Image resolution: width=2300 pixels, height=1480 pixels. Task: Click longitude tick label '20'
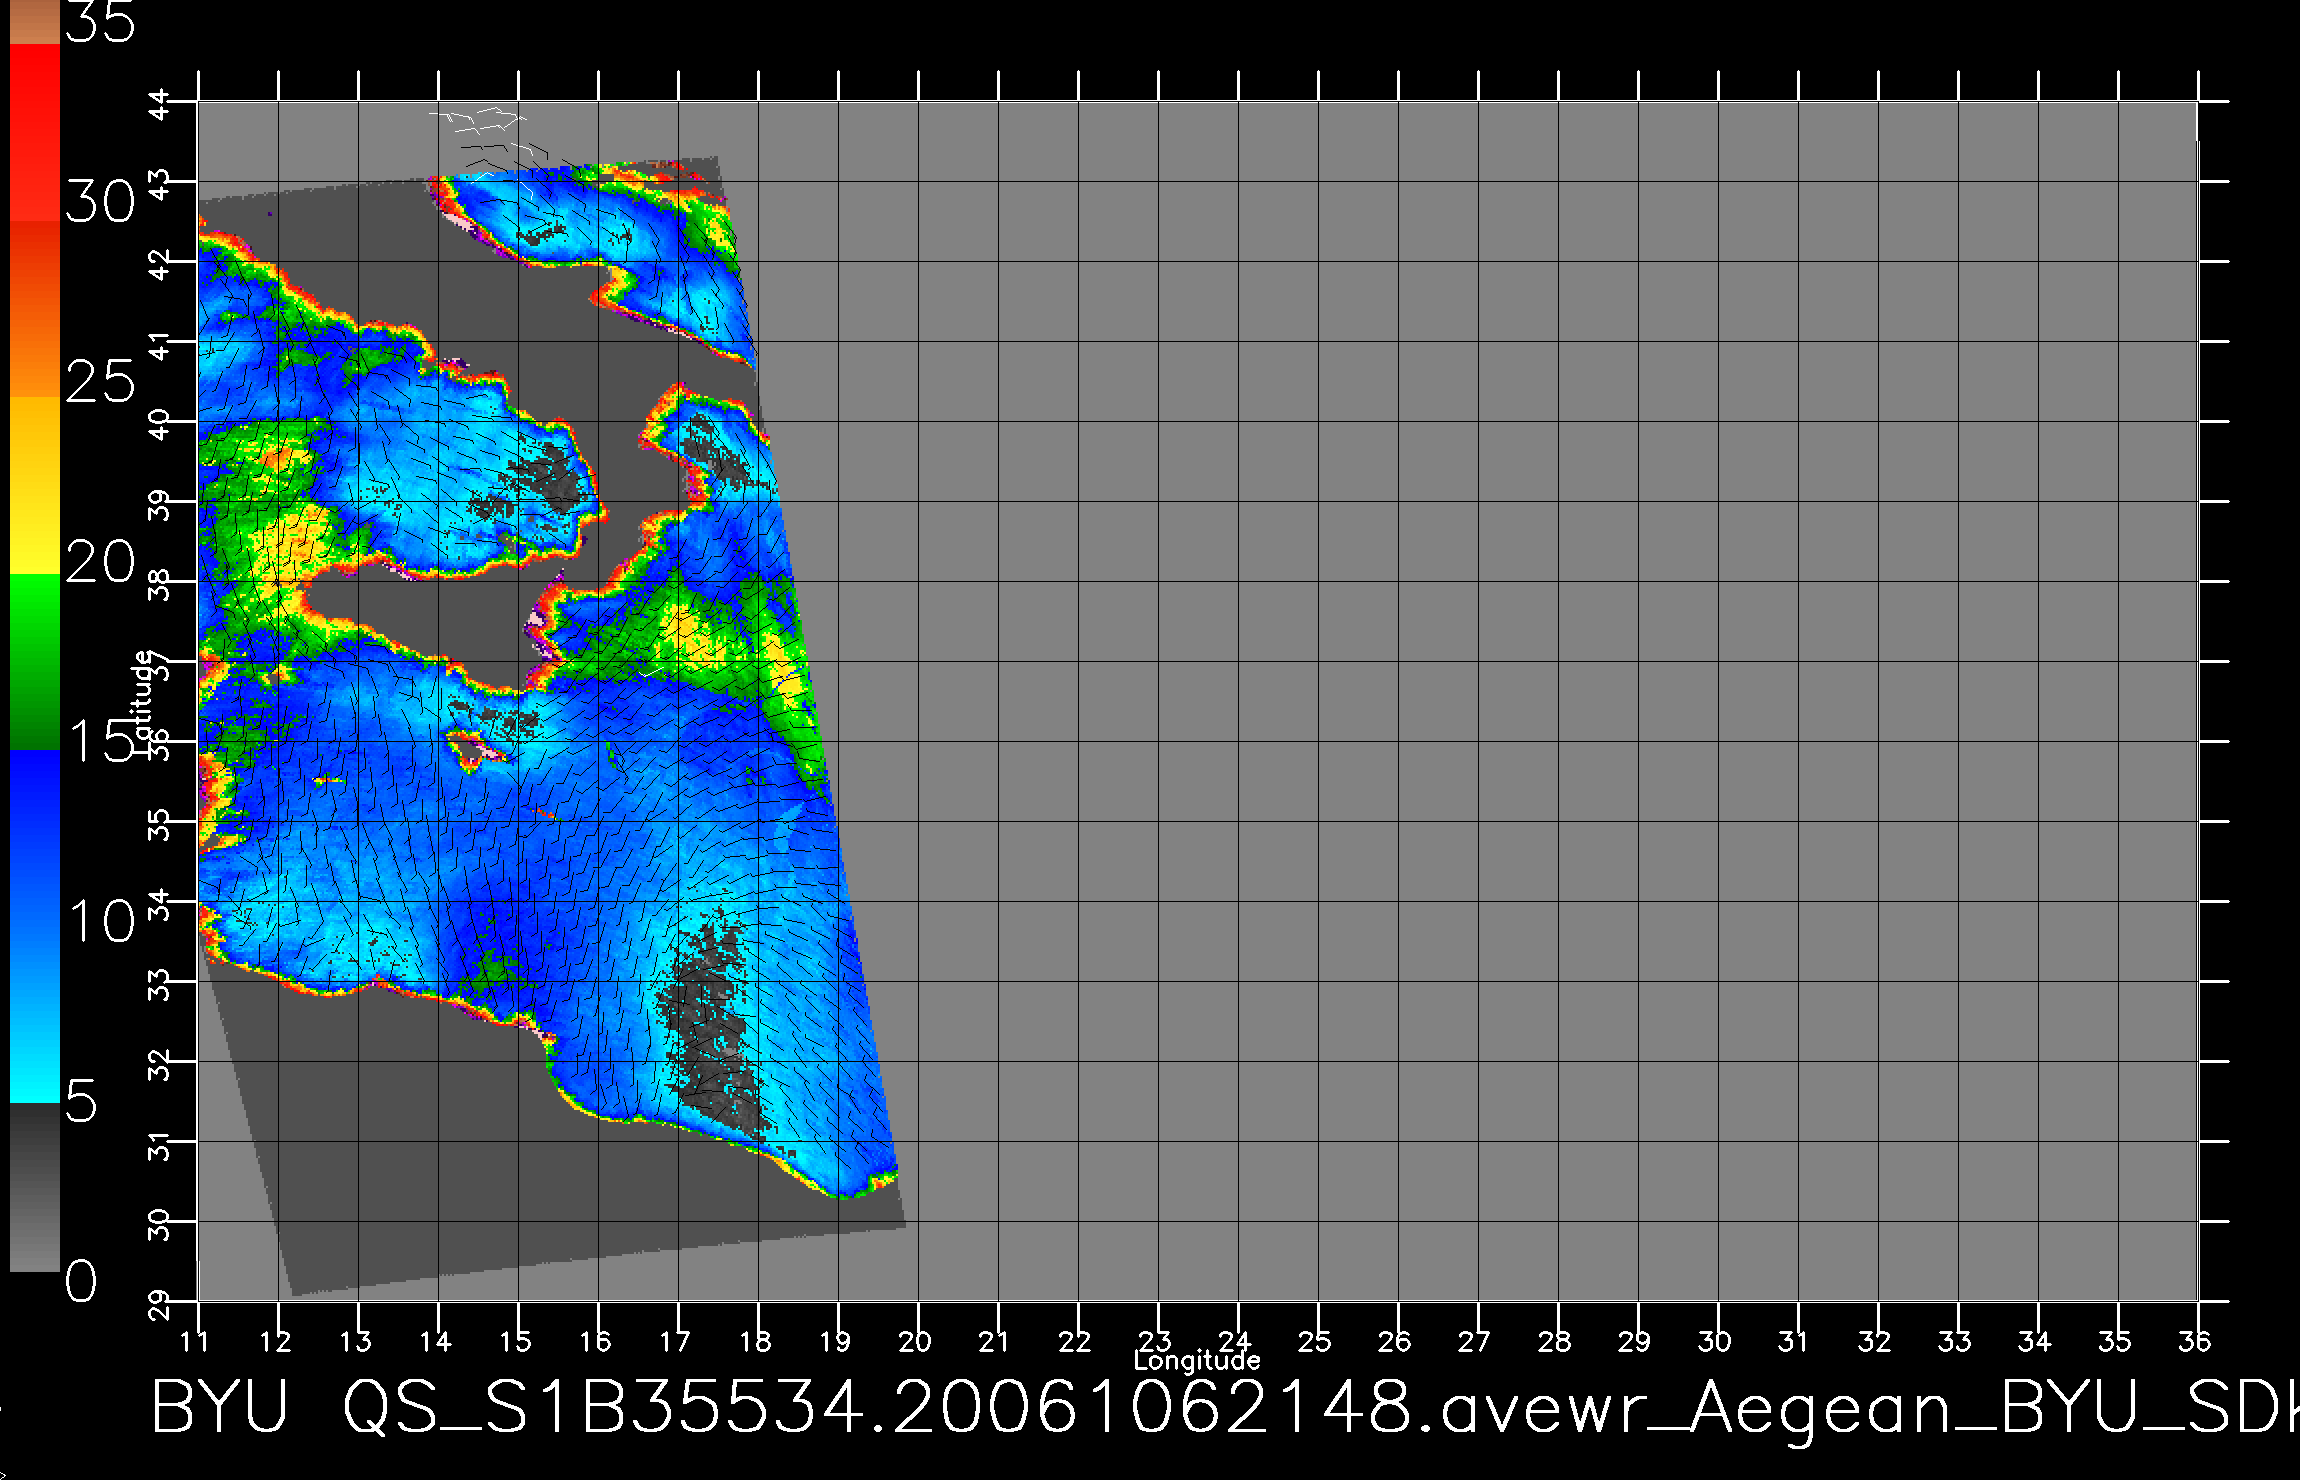pyautogui.click(x=915, y=1341)
